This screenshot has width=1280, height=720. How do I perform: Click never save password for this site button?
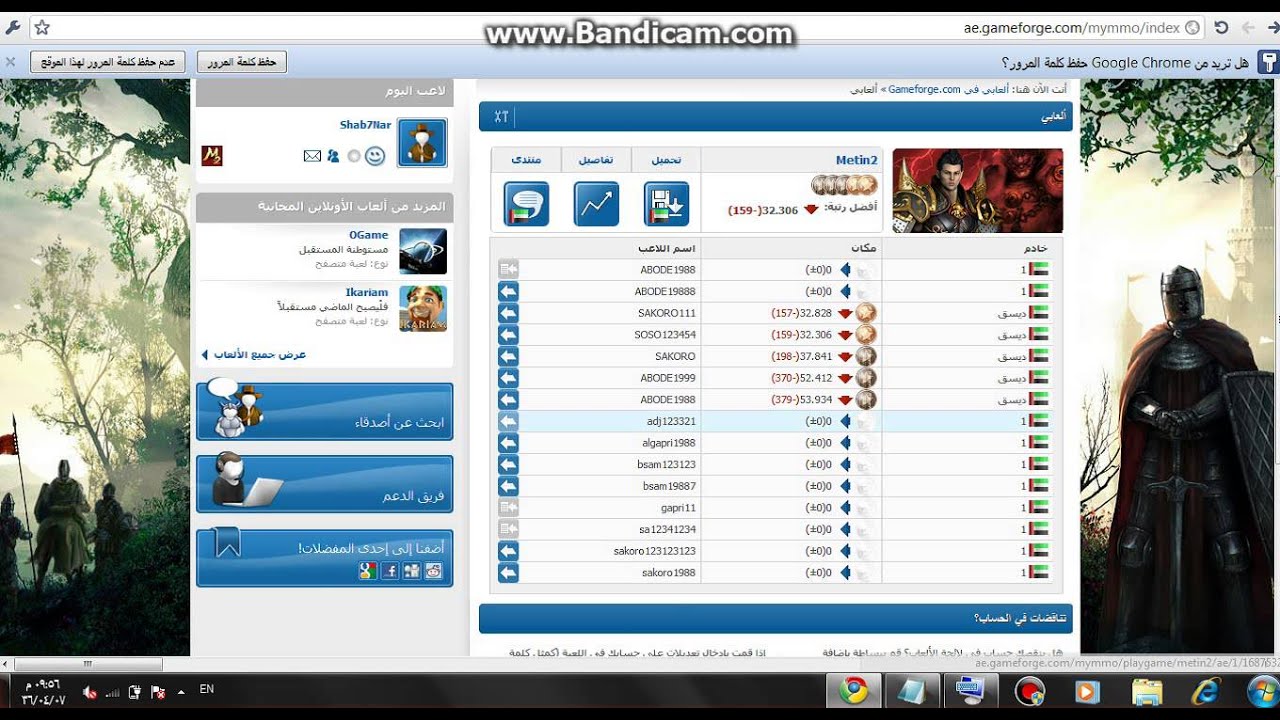pos(108,62)
